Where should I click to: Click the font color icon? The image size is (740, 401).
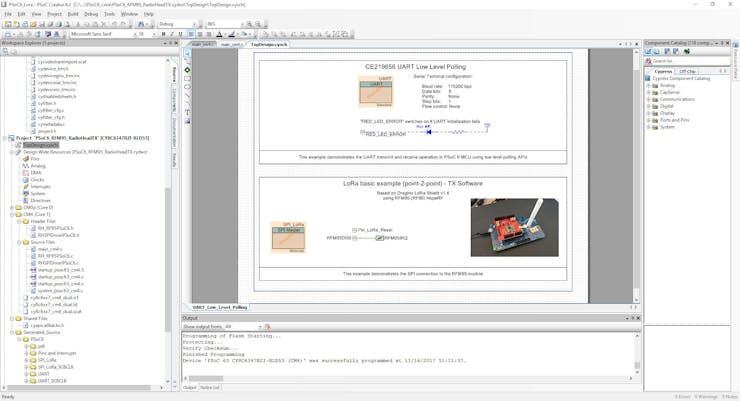219,34
